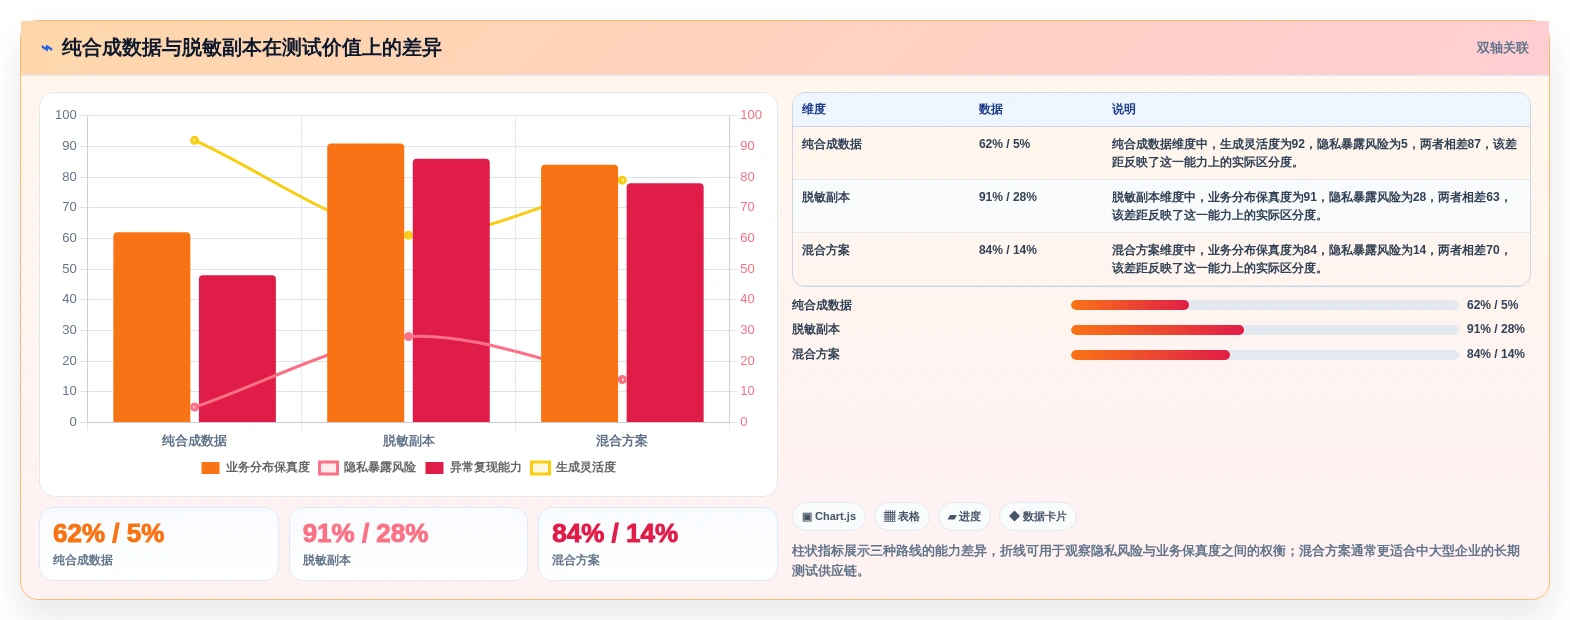Click the 数据卡片 tag chip

click(1038, 516)
